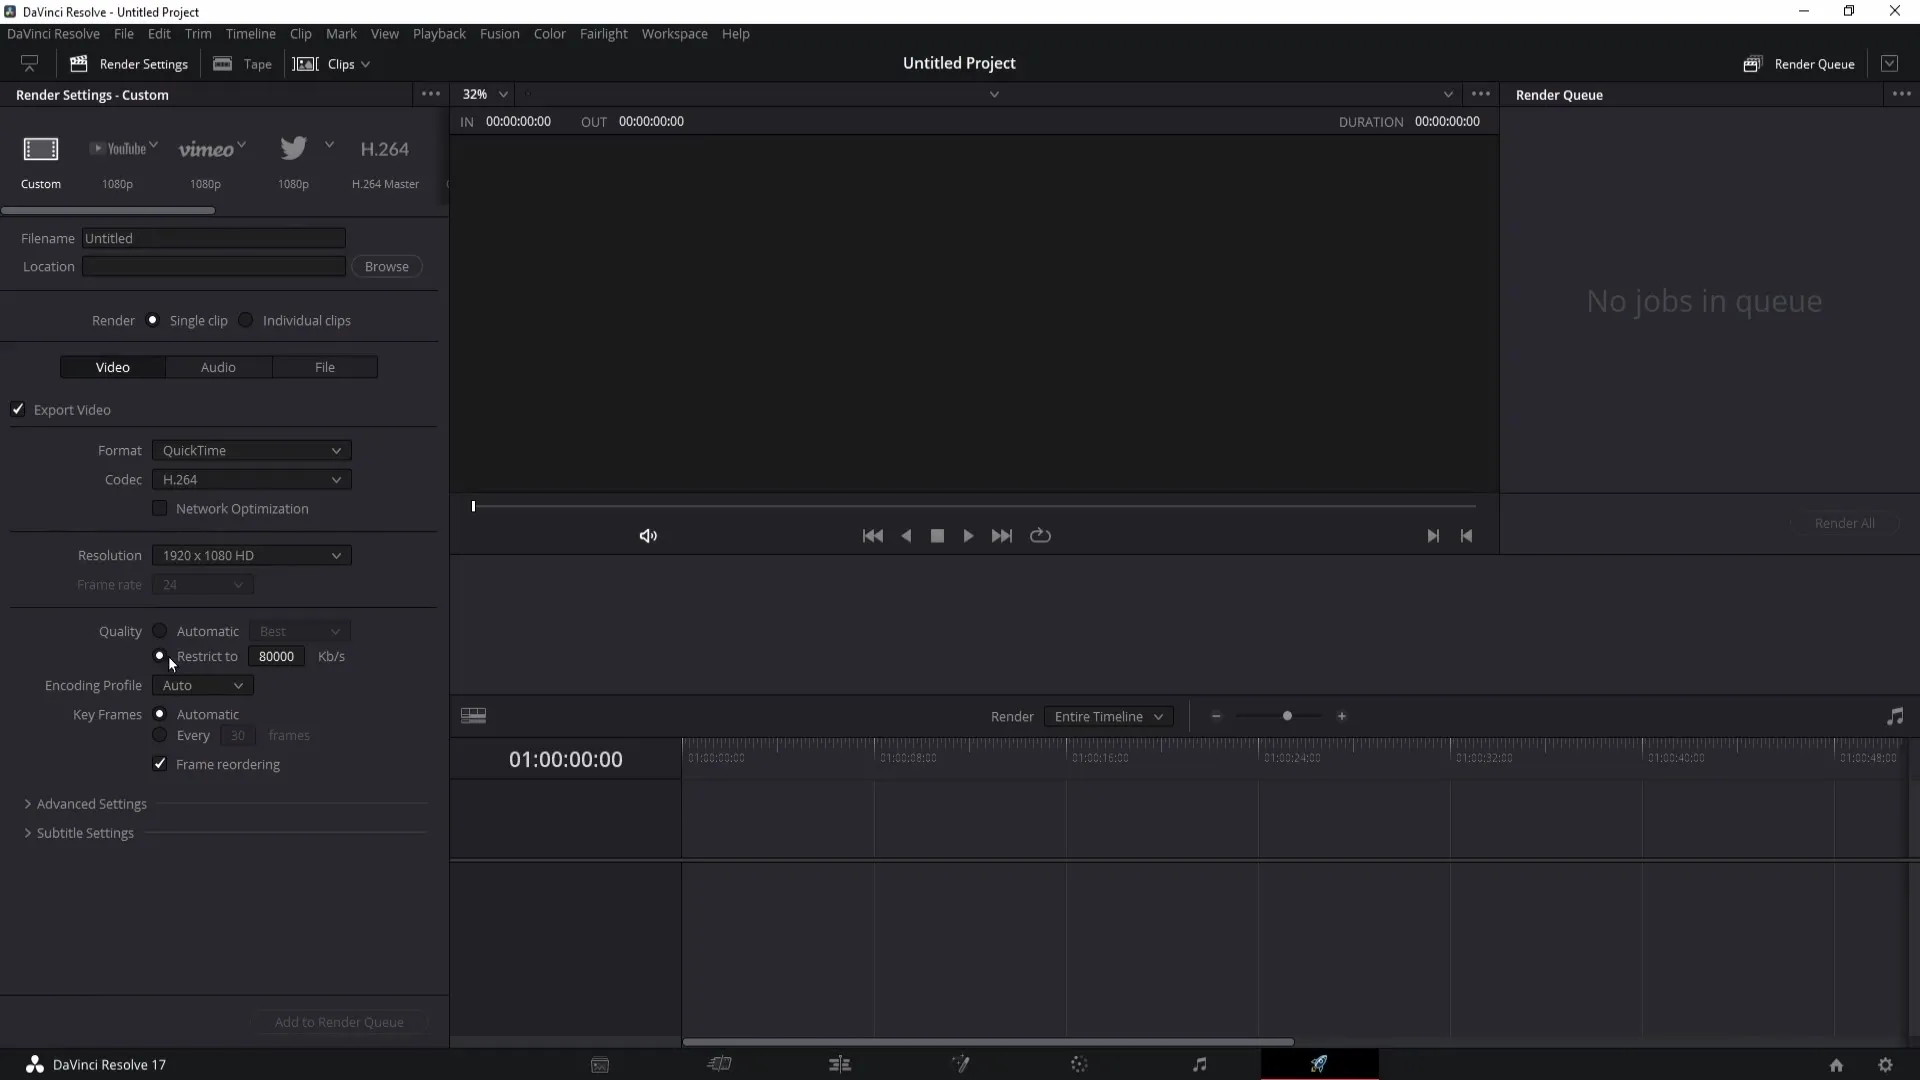Toggle the Export Video checkbox
This screenshot has width=1920, height=1080.
[18, 409]
